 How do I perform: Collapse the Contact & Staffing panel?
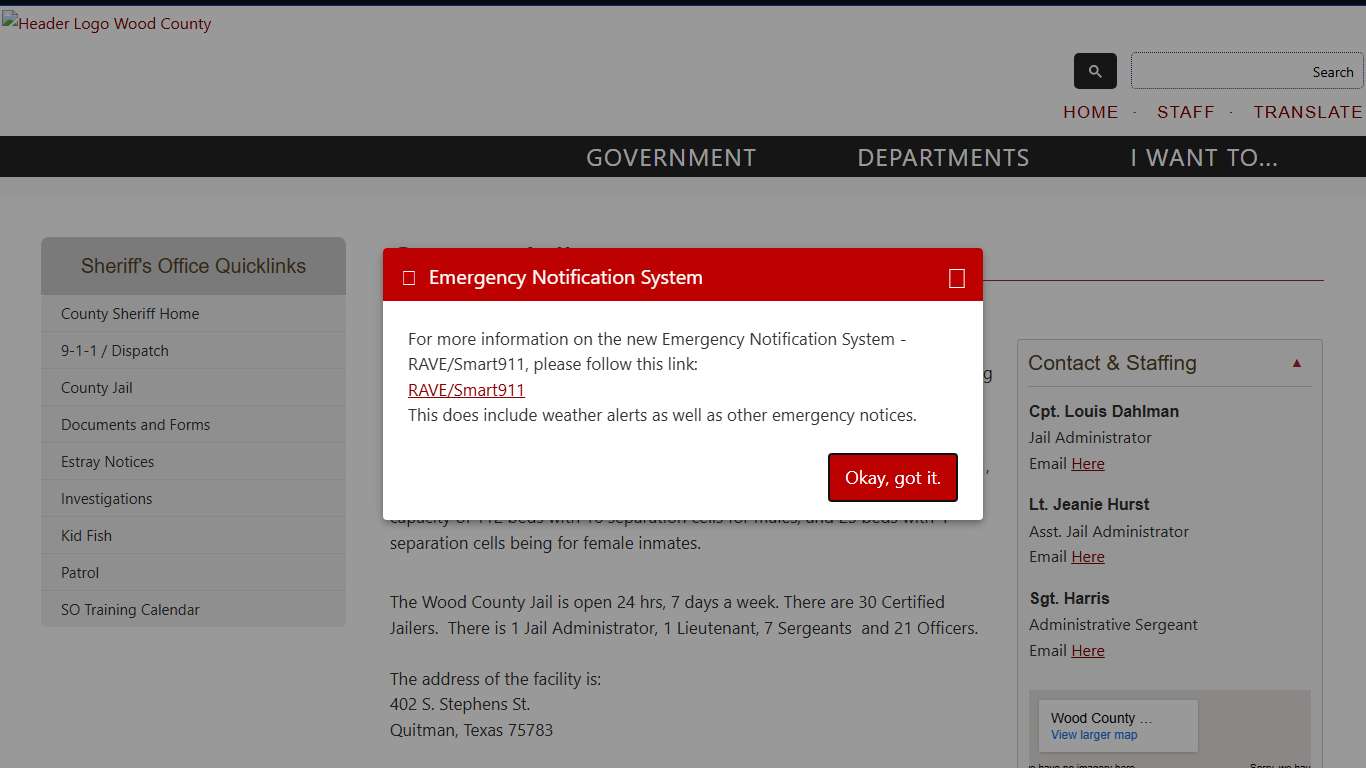pyautogui.click(x=1297, y=363)
